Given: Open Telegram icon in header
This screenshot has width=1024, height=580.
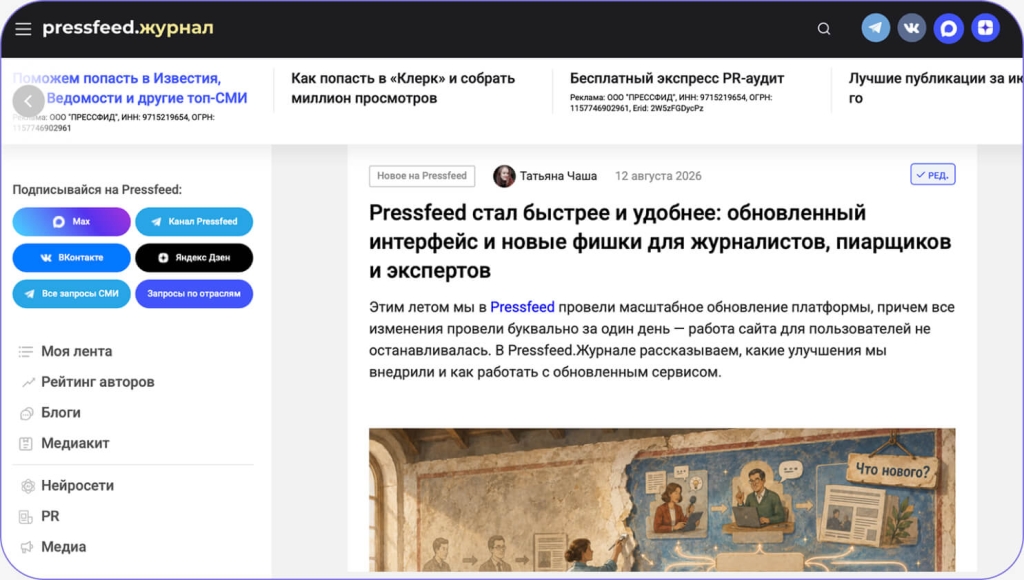Looking at the screenshot, I should [876, 28].
